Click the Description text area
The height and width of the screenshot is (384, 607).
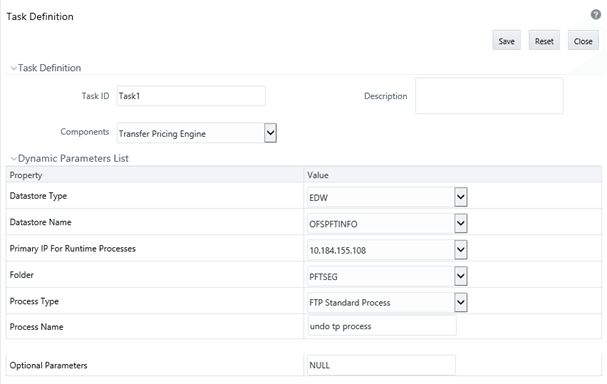(x=489, y=96)
